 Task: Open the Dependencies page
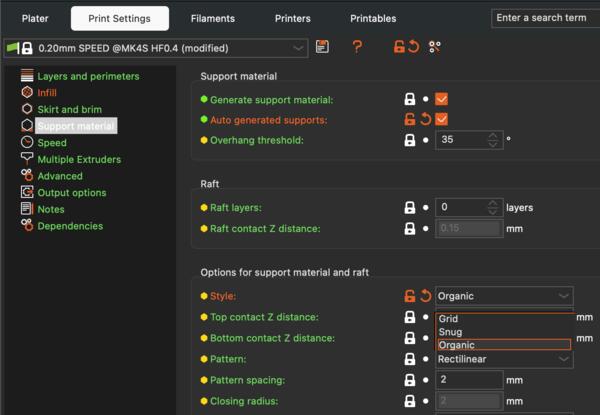tap(70, 226)
